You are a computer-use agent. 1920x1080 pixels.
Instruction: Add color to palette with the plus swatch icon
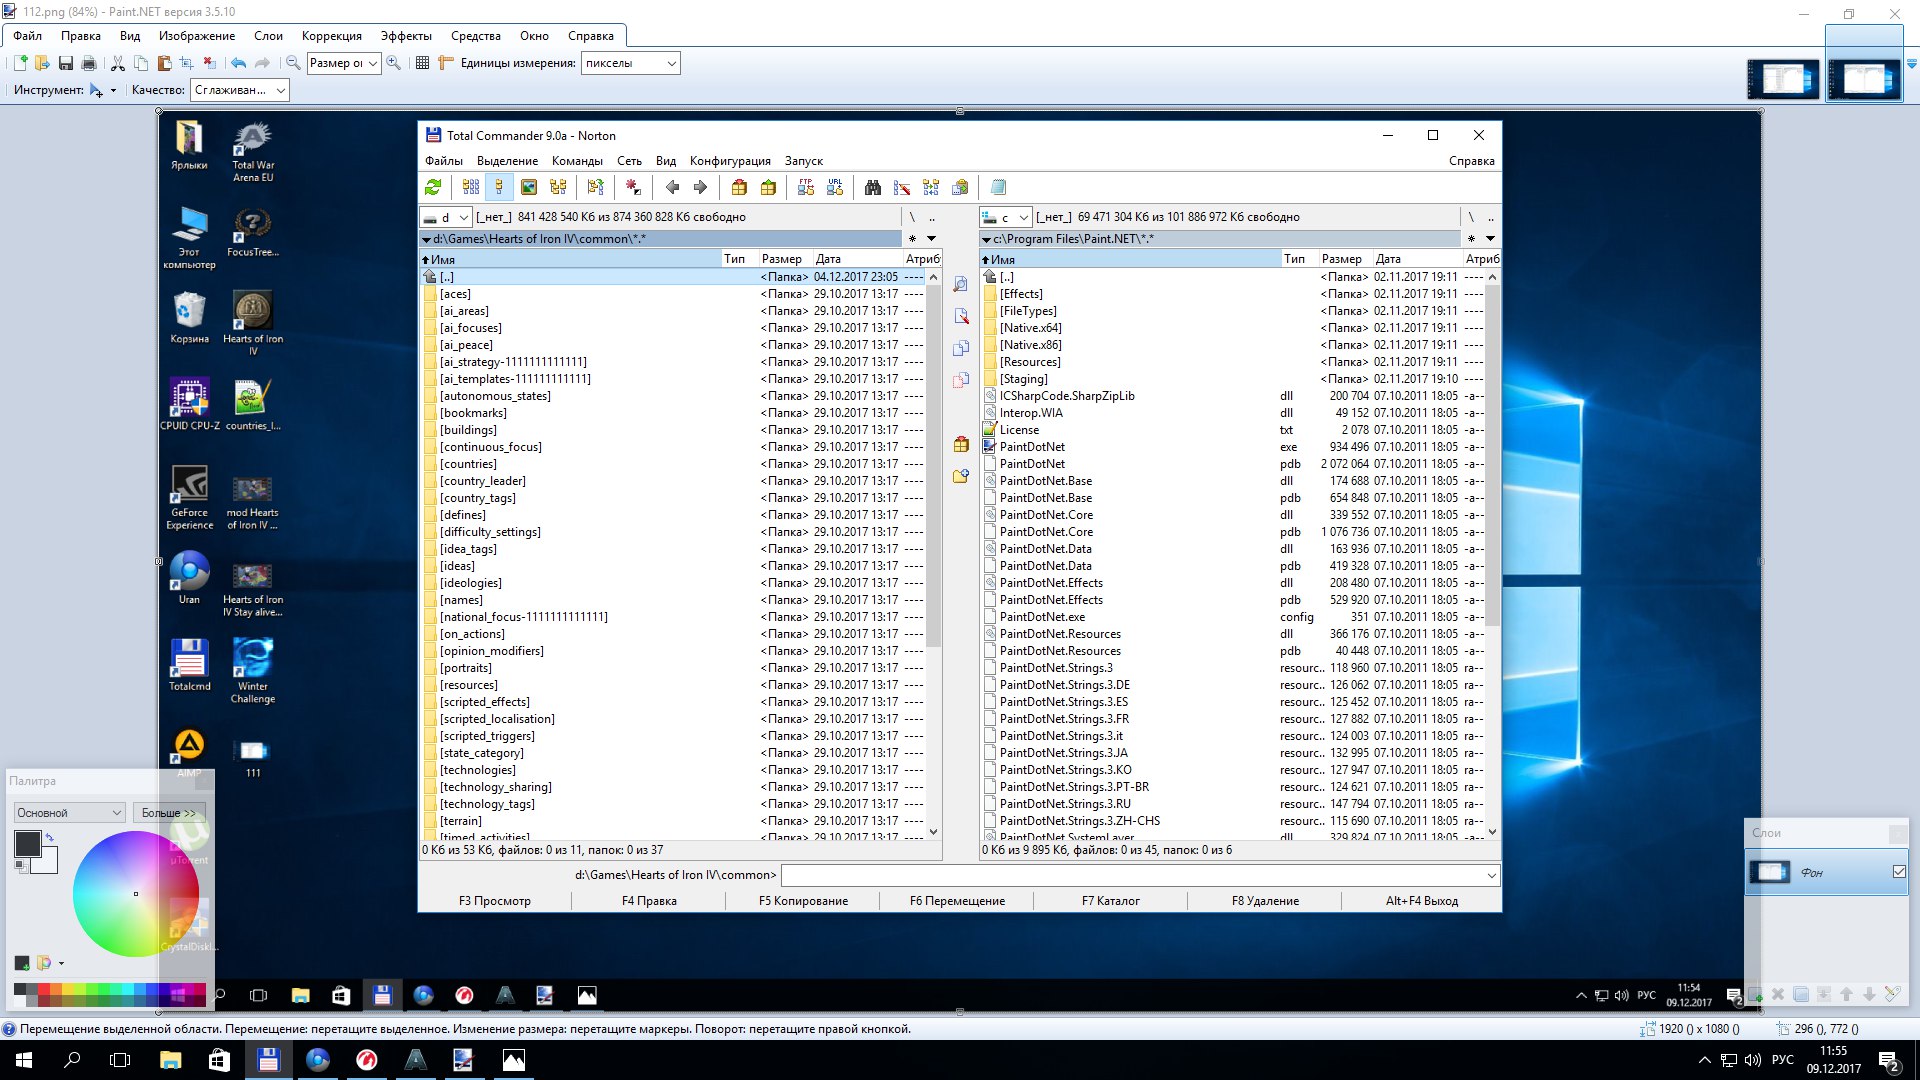tap(22, 963)
